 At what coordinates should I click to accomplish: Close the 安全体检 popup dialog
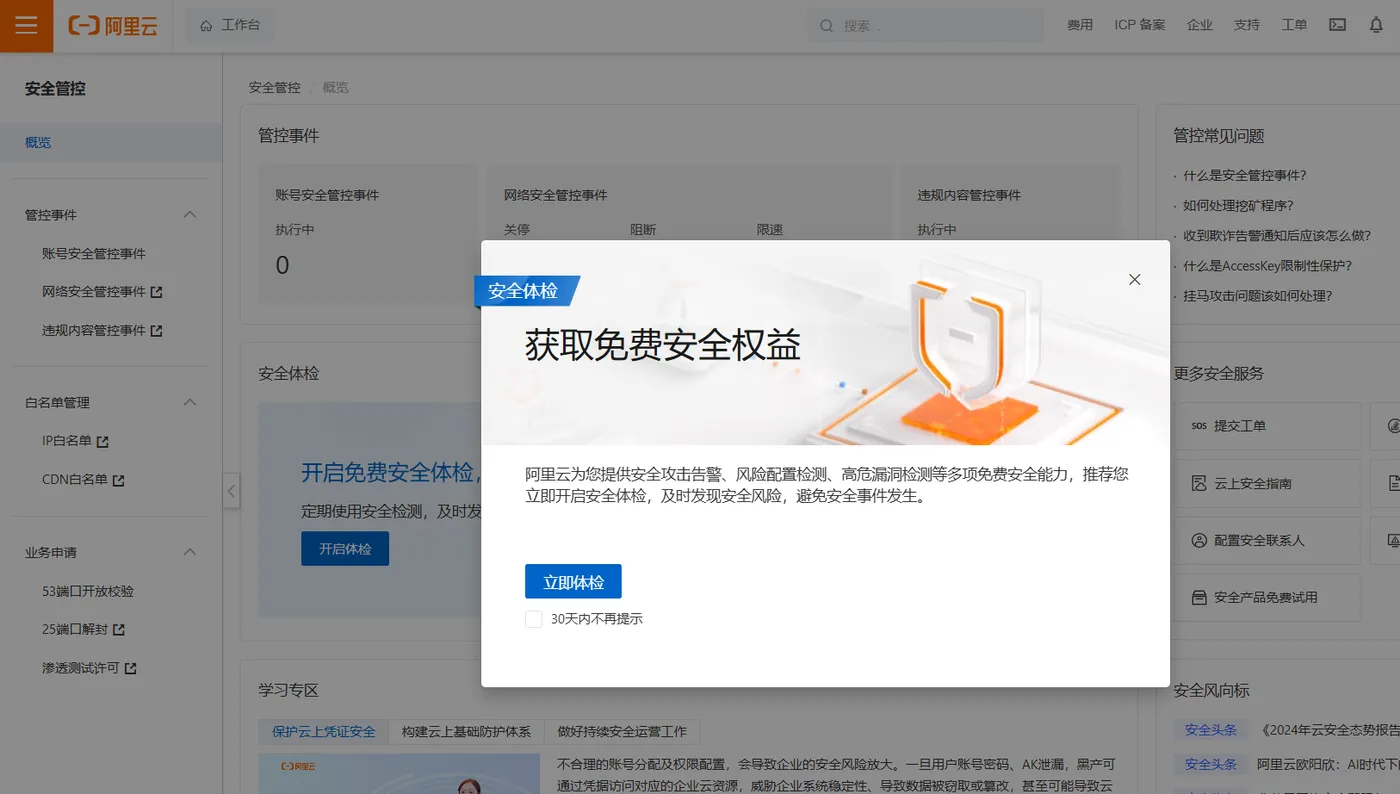pyautogui.click(x=1134, y=280)
